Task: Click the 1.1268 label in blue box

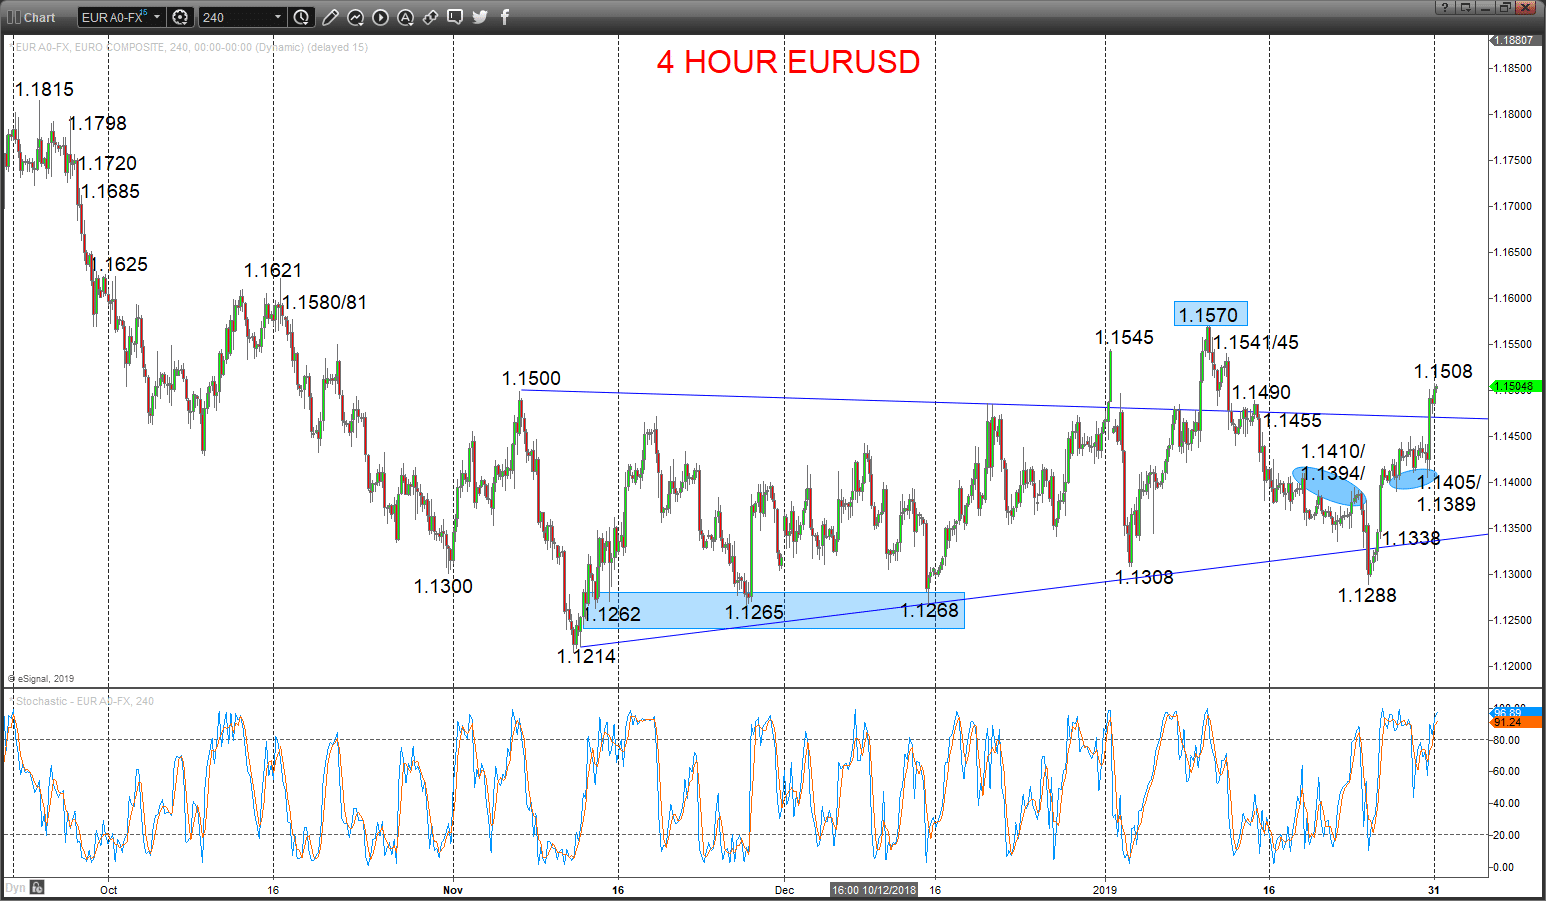Action: click(x=929, y=610)
